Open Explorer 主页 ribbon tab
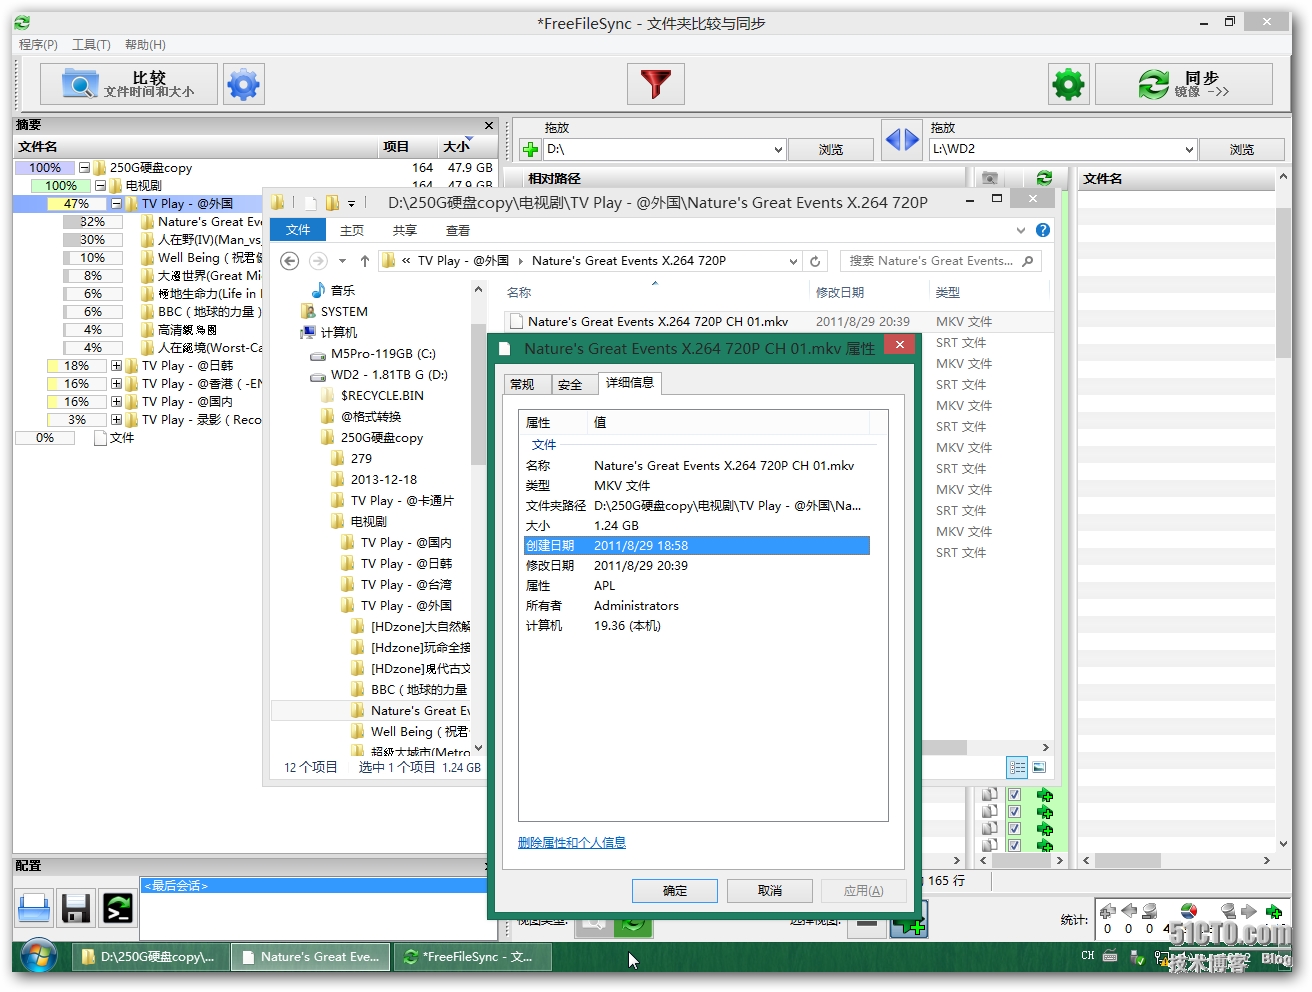 point(352,230)
